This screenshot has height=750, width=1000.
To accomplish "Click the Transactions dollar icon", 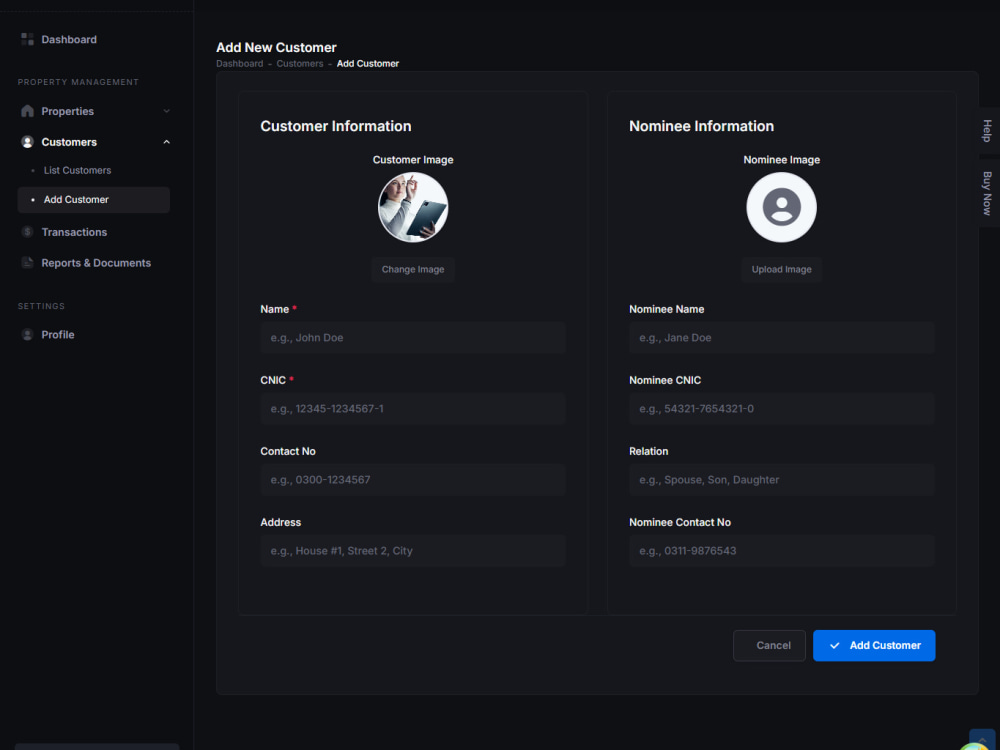I will click(x=27, y=232).
